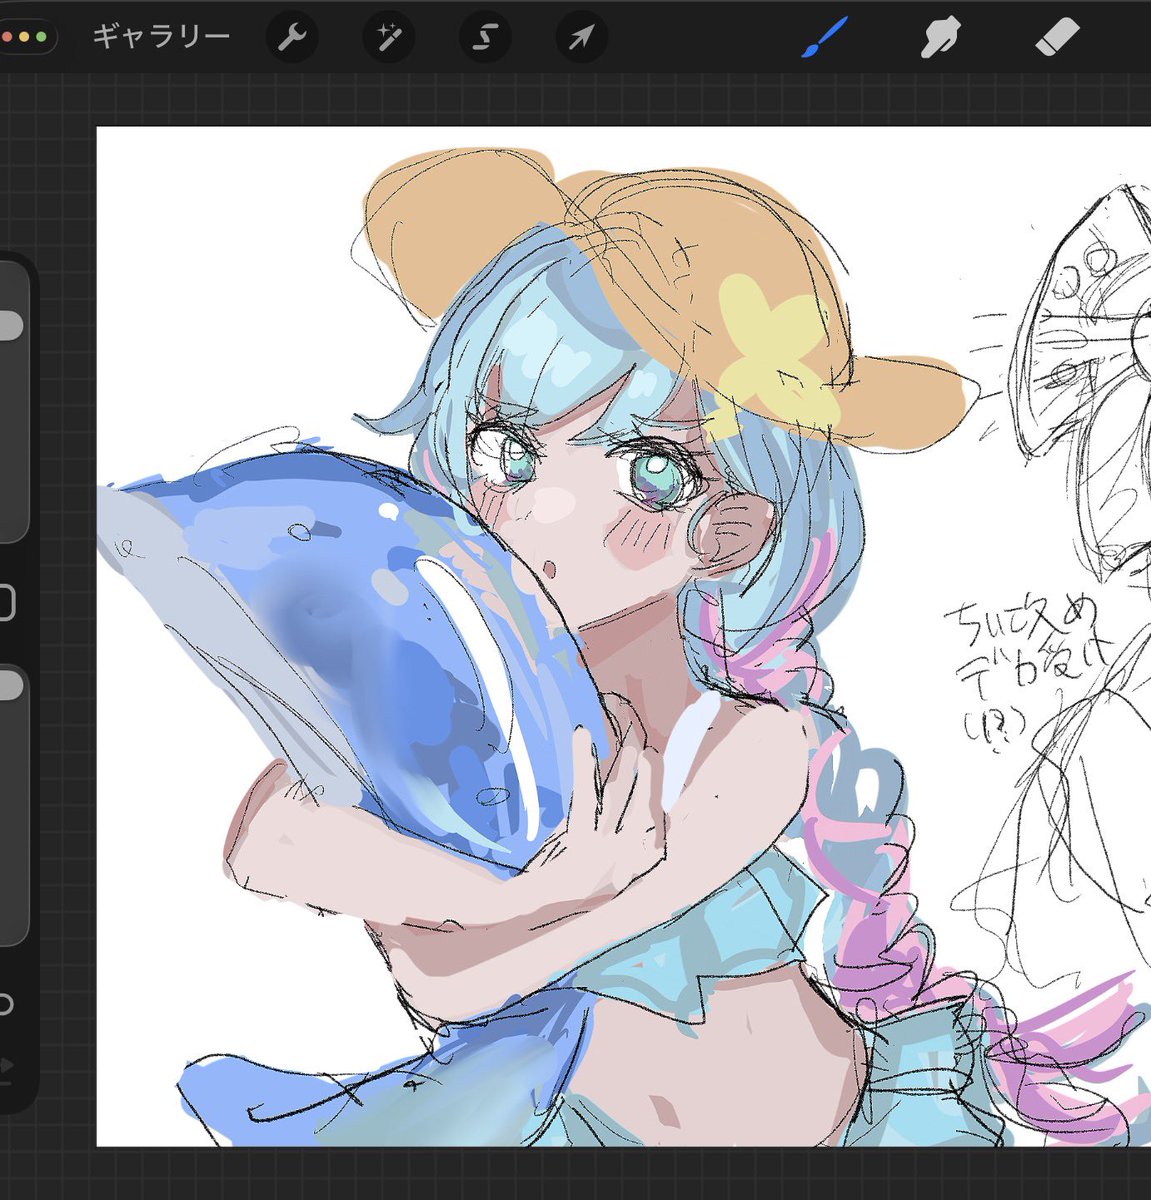Screen dimensions: 1151x1200
Task: Click the brush opacity slider handle
Action: pos(9,686)
